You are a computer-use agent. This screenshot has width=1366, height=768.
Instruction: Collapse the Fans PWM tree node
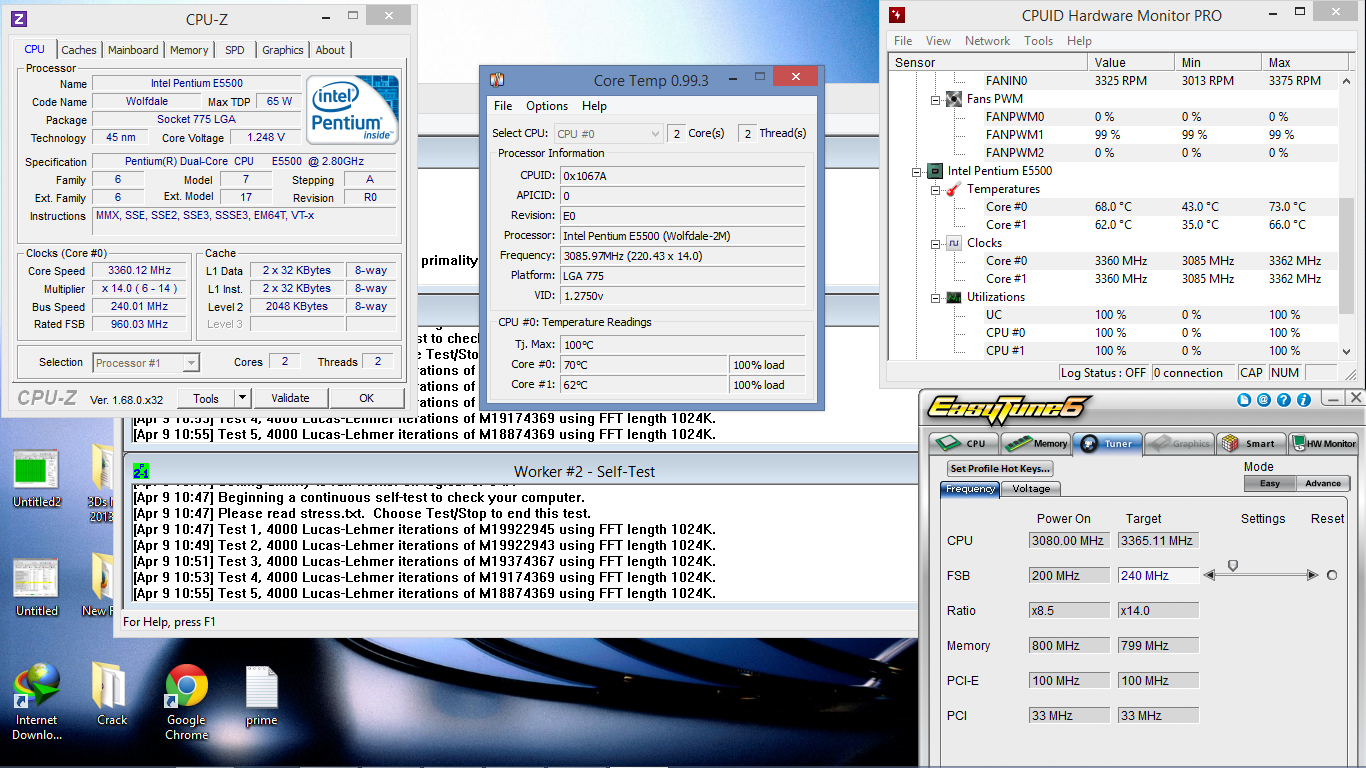click(x=935, y=99)
